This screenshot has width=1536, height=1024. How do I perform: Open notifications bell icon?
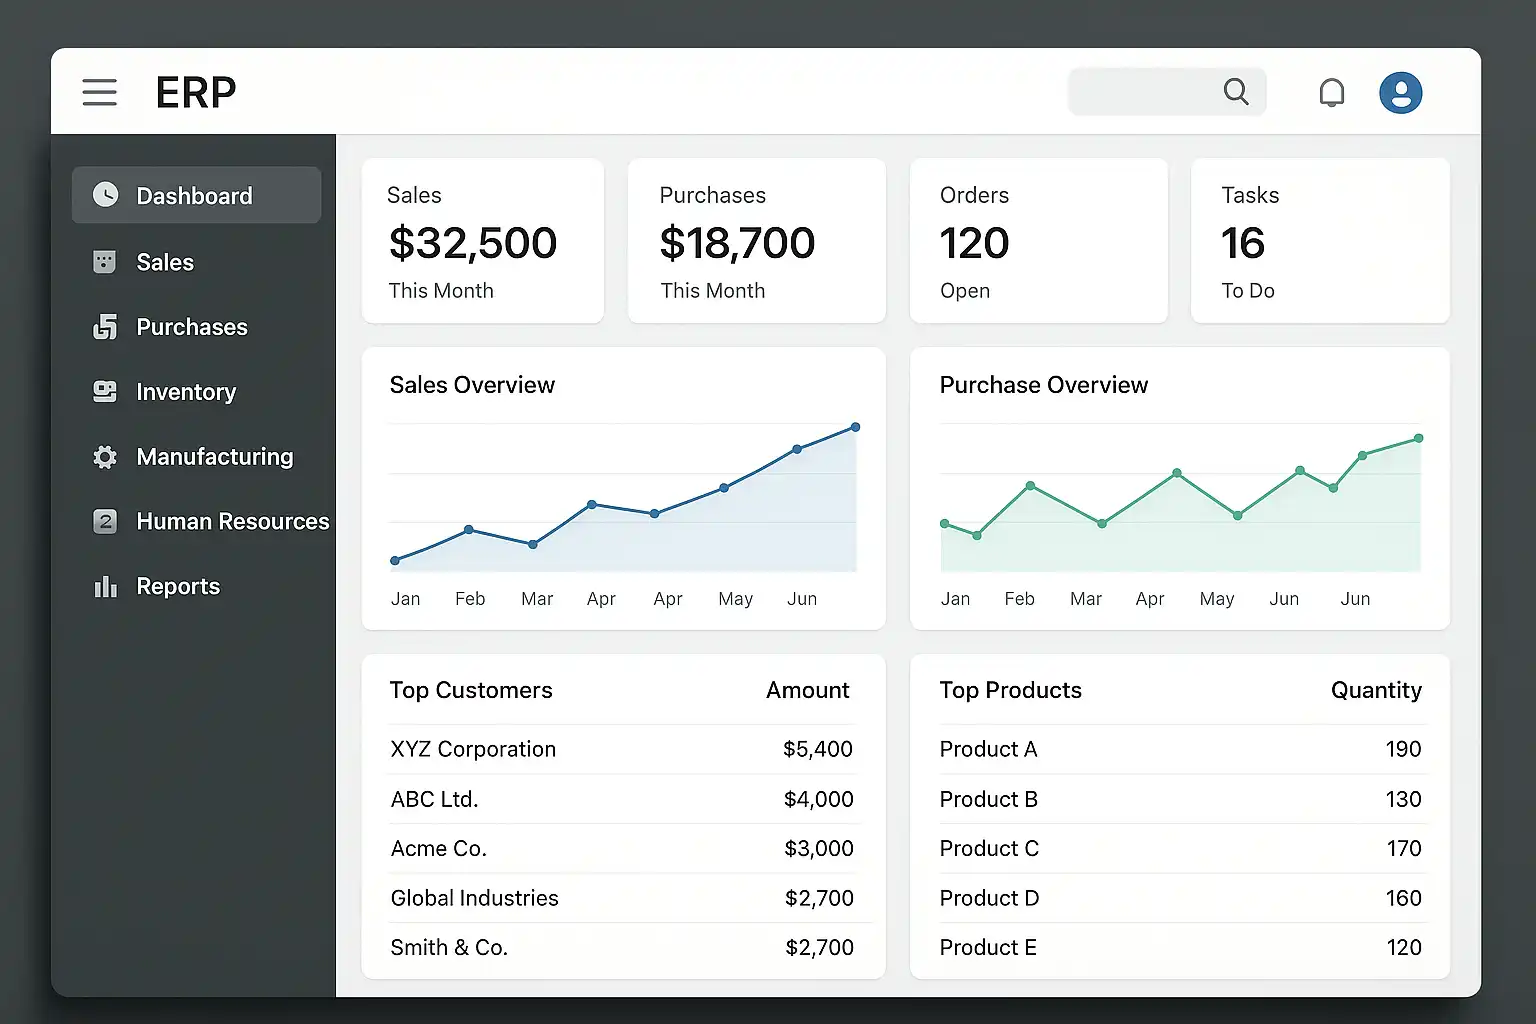[1331, 93]
